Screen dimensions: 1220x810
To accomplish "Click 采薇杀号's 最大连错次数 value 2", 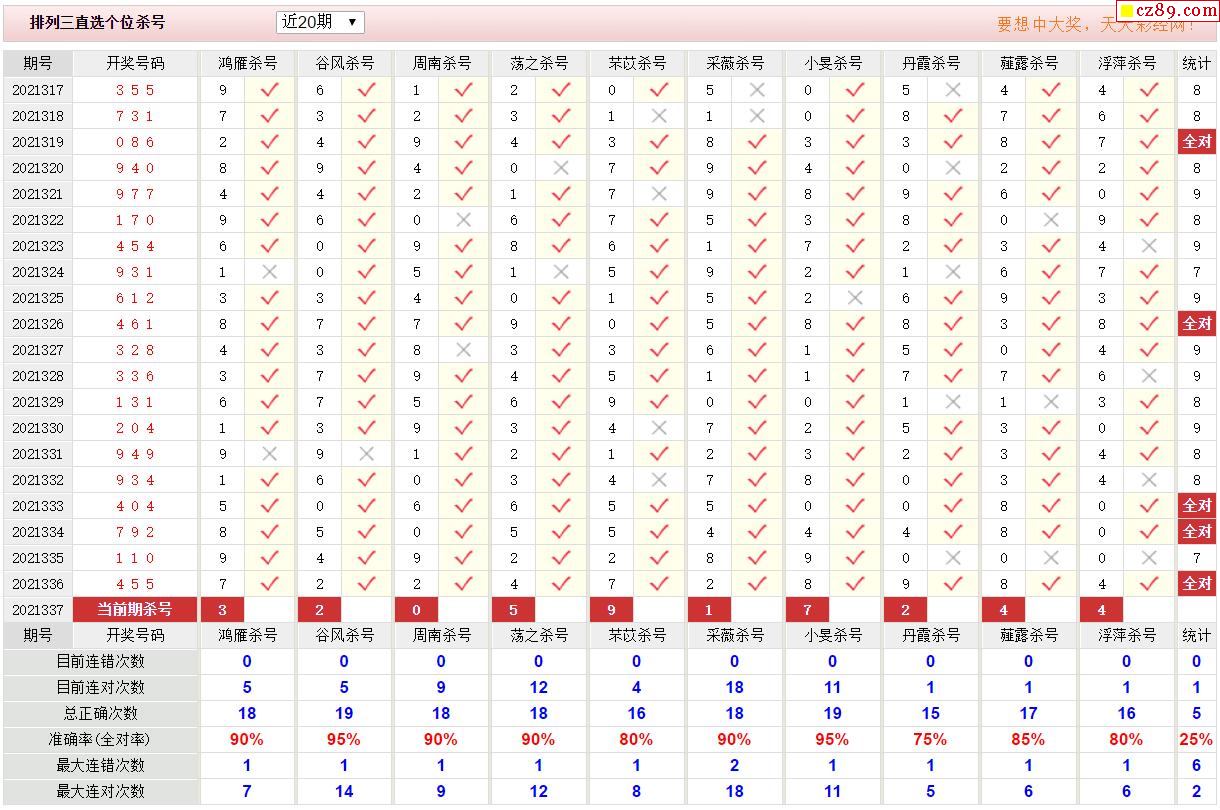I will pos(734,765).
